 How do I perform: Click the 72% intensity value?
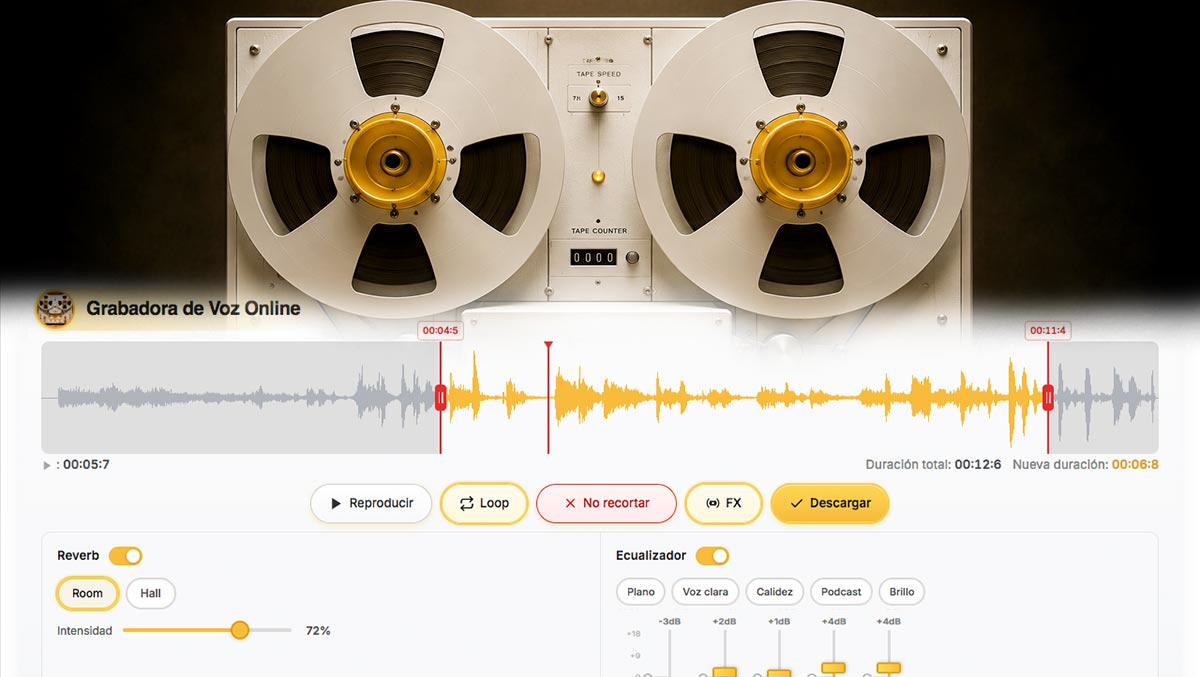coord(318,631)
